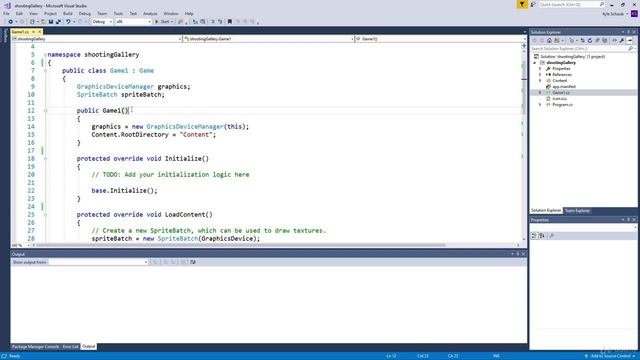Open the Project menu
The height and width of the screenshot is (360, 640).
point(51,13)
